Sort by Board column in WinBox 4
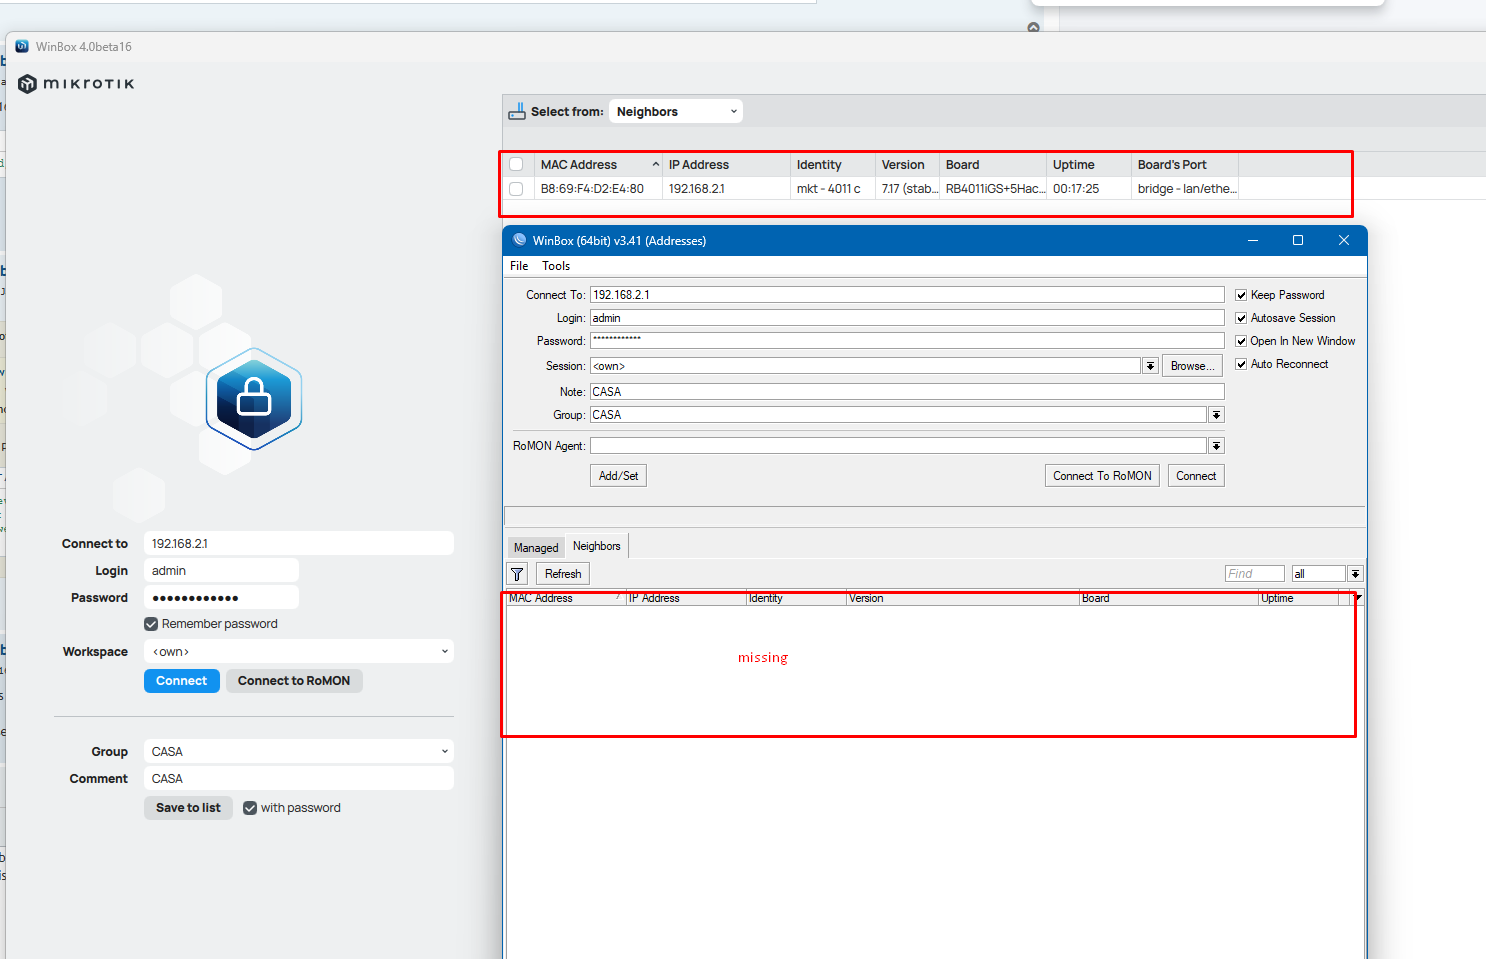Image resolution: width=1486 pixels, height=959 pixels. coord(993,164)
